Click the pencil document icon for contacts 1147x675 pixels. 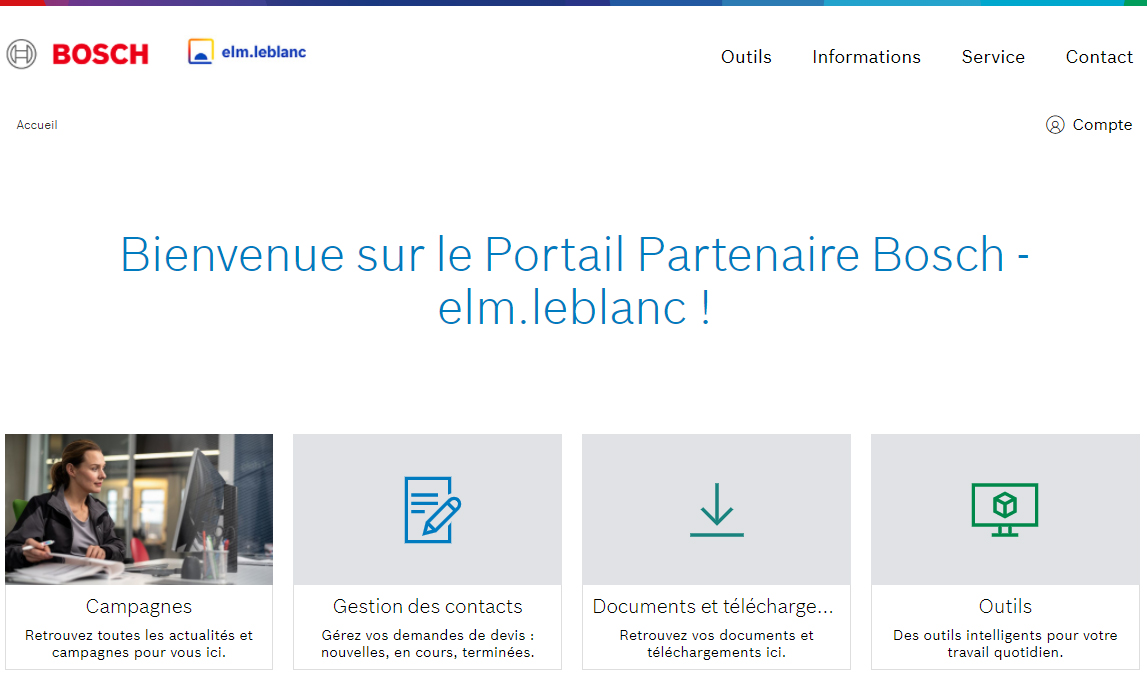[432, 510]
